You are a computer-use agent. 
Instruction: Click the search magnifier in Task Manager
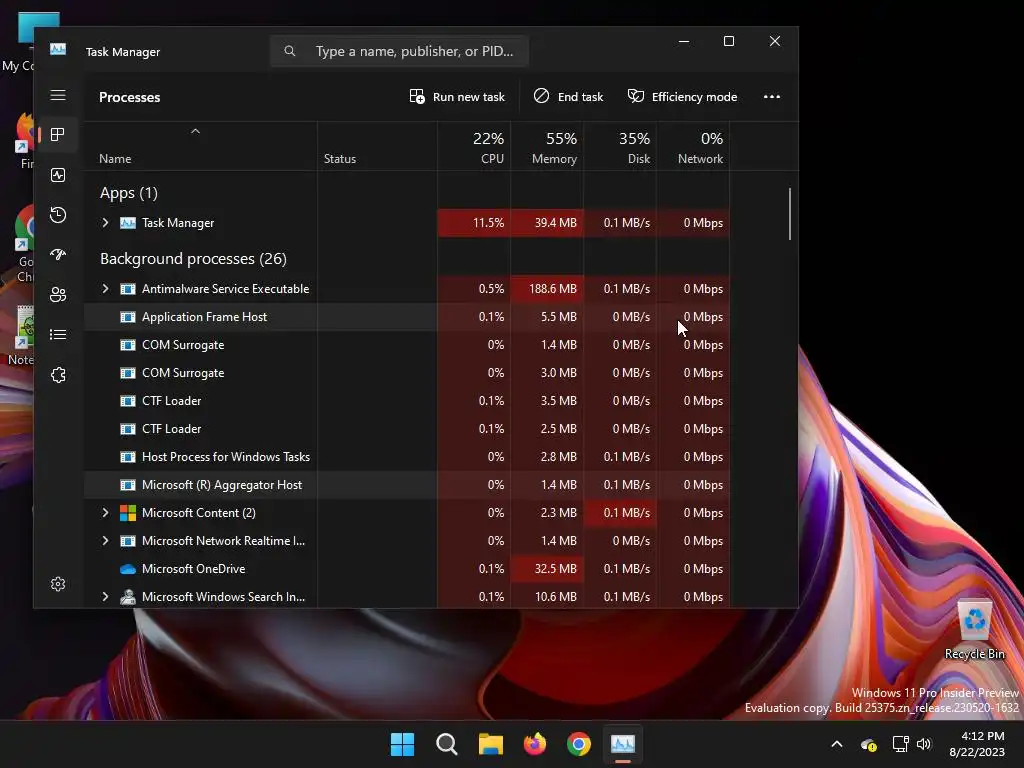(290, 51)
